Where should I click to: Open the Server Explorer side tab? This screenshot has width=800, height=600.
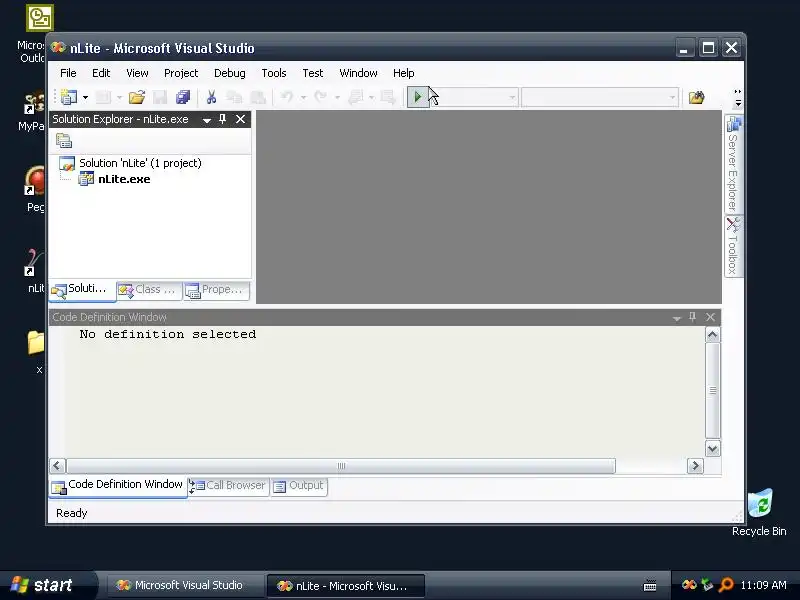click(733, 163)
